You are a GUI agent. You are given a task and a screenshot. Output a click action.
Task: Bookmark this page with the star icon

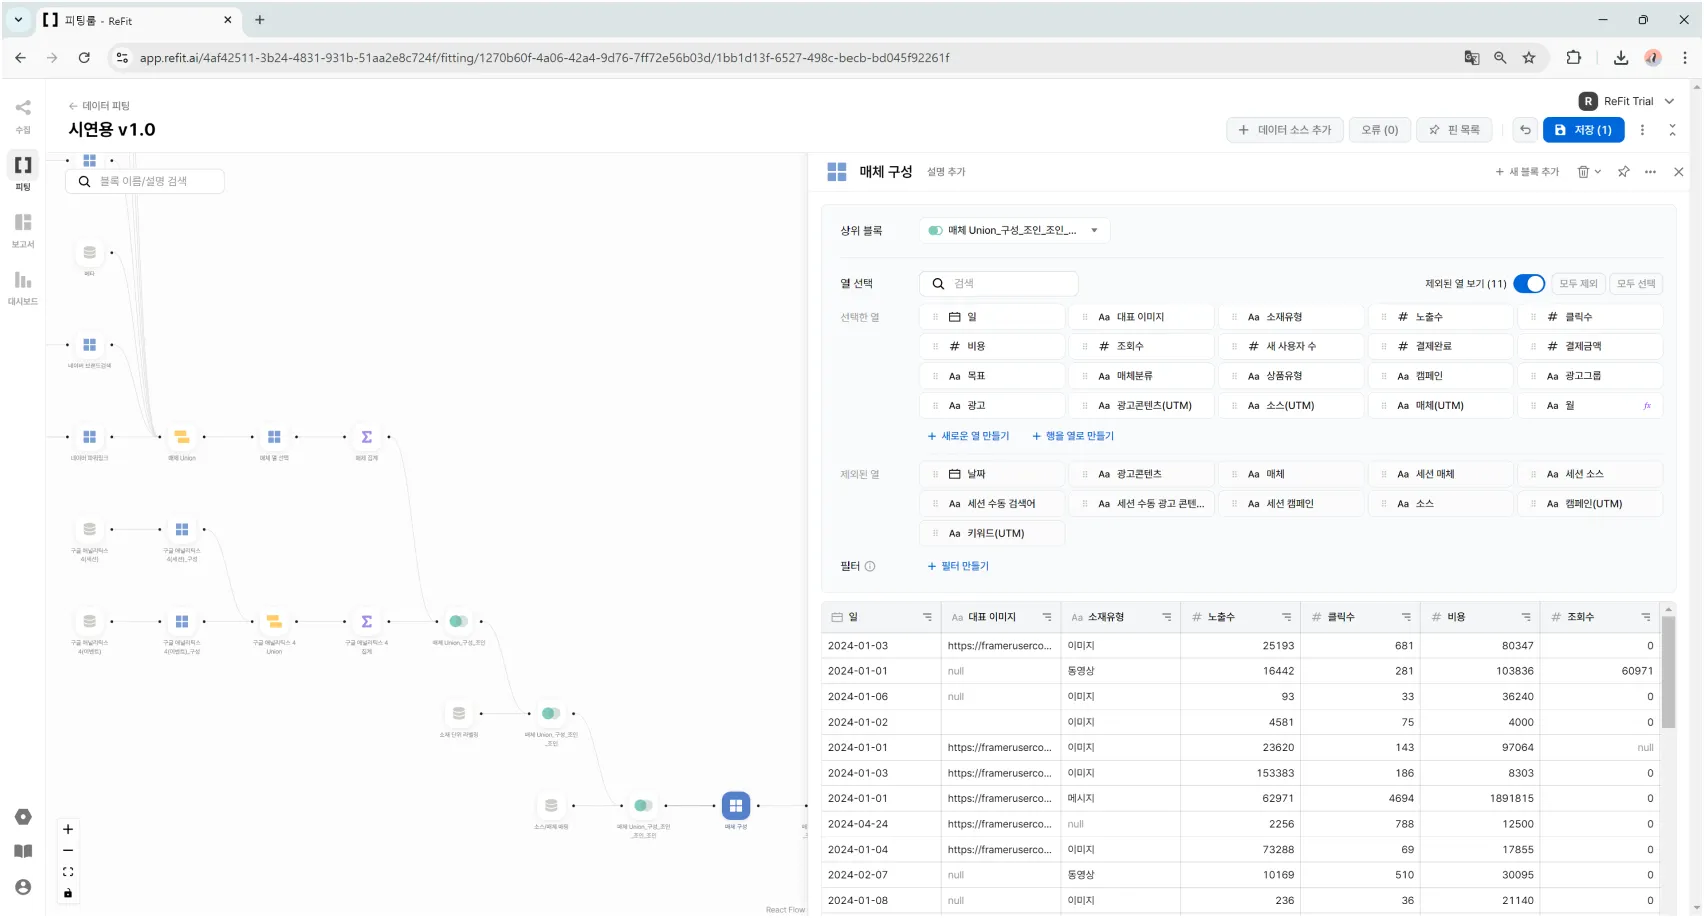1529,58
